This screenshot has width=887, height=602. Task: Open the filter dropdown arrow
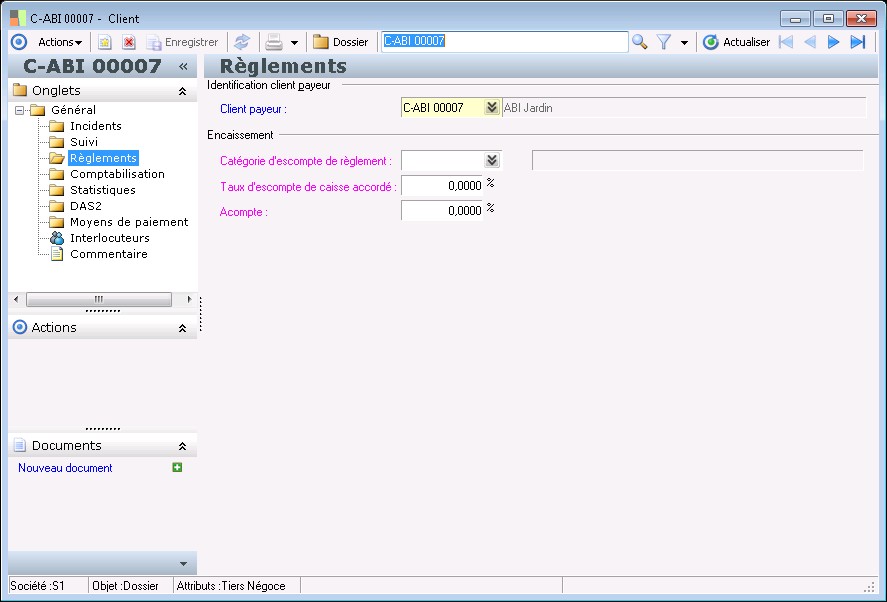[x=684, y=42]
